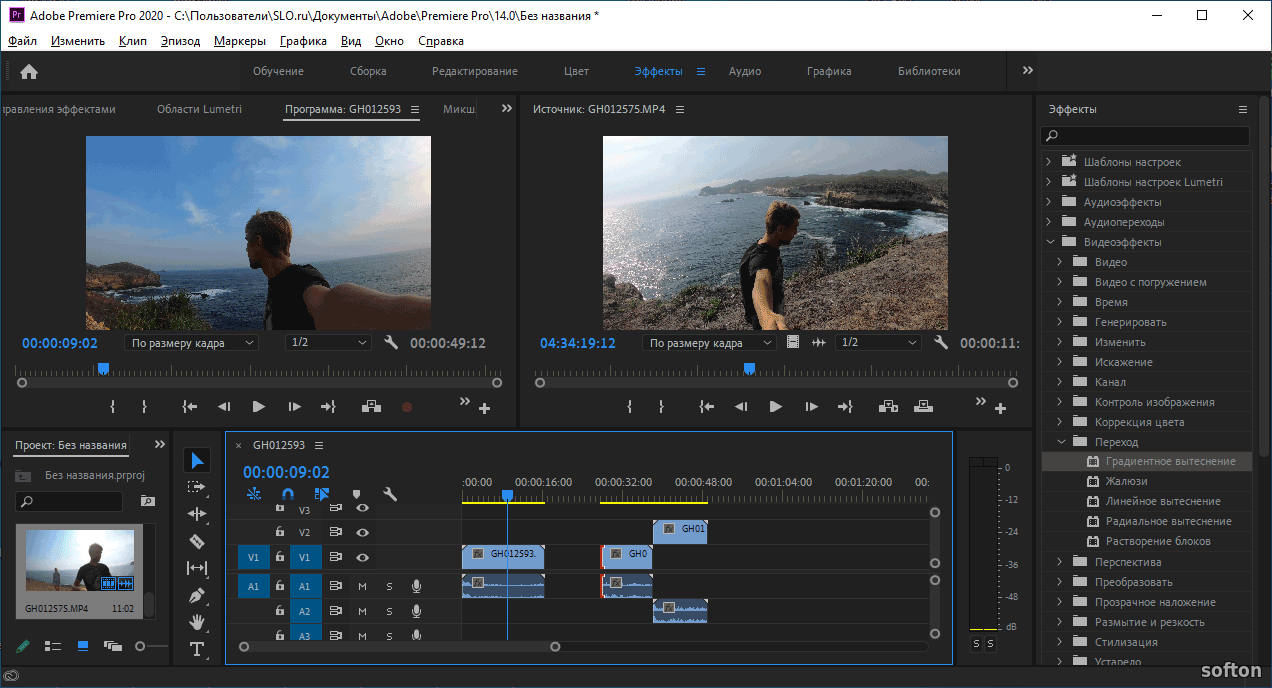Select the Pen tool in tools panel

coord(197,595)
